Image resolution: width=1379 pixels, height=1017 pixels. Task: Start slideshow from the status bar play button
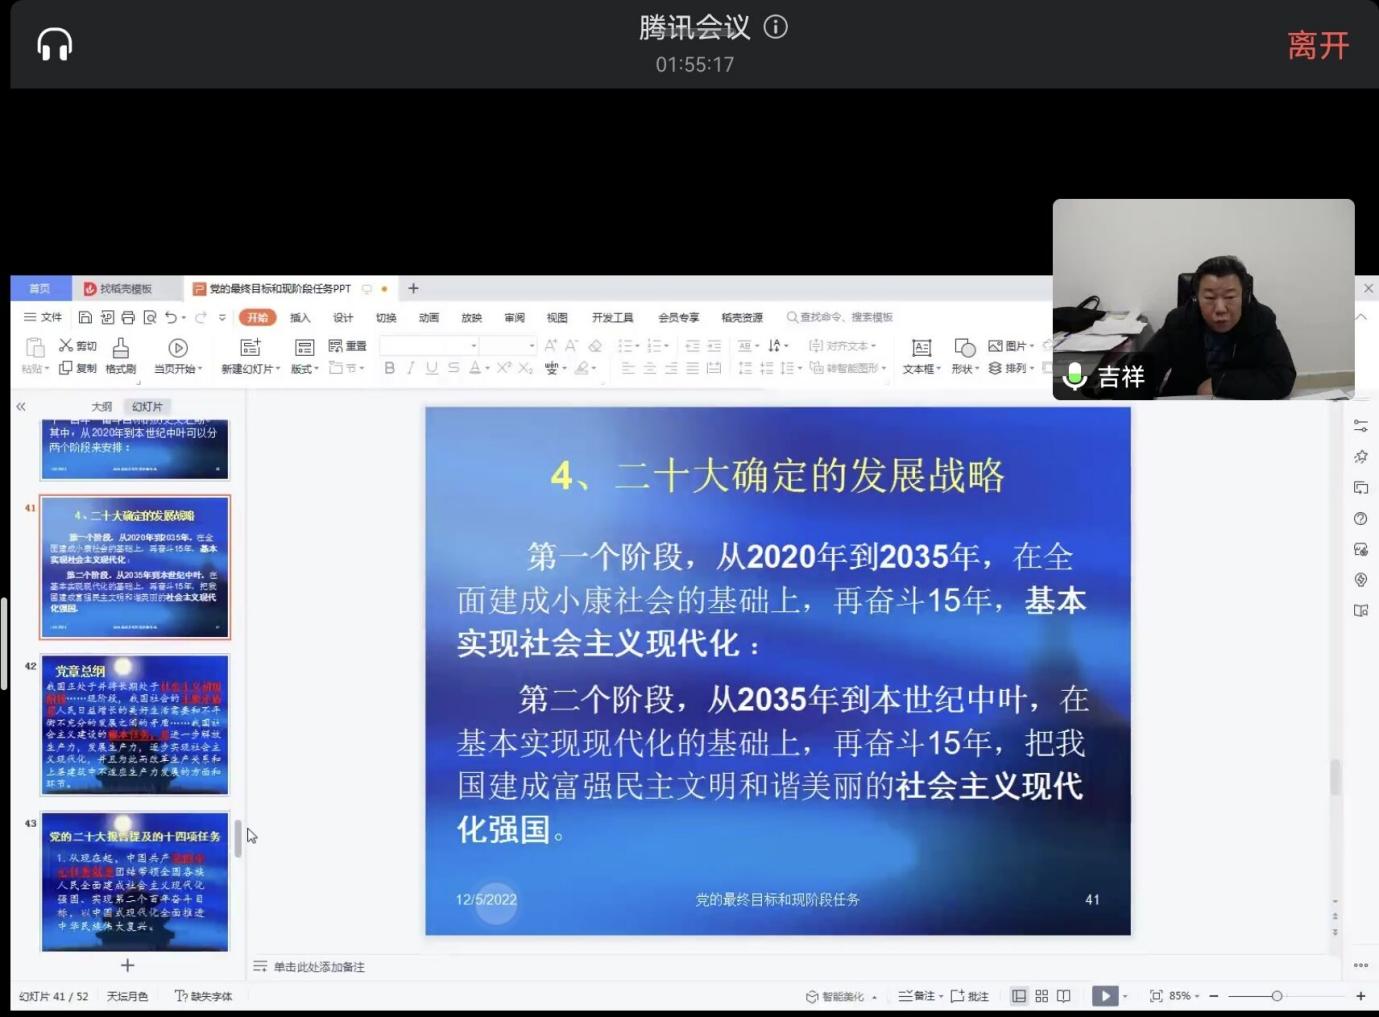click(1104, 996)
